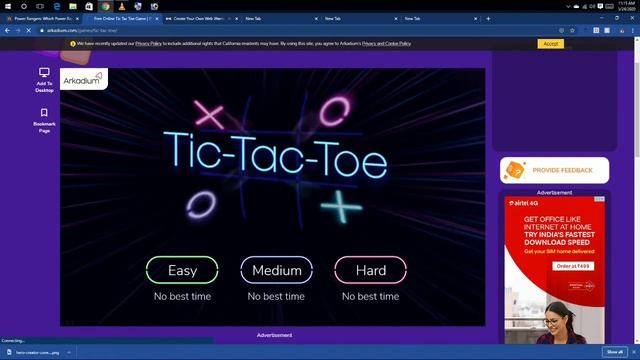Close the Create Your Own Web tab

click(236, 19)
